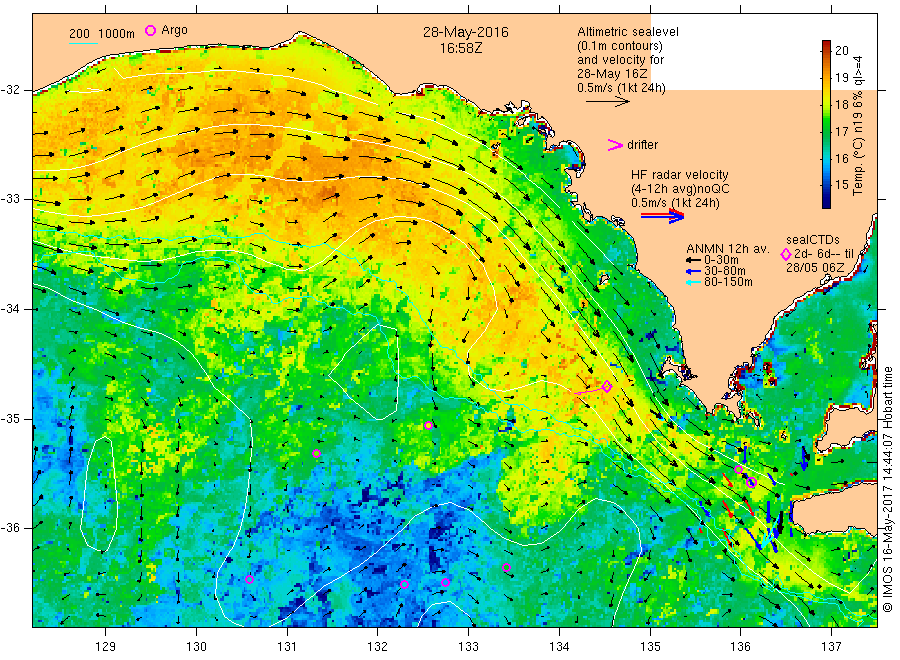Click the 'HF radar velocity' label
Image resolution: width=900 pixels, height=660 pixels.
click(680, 174)
